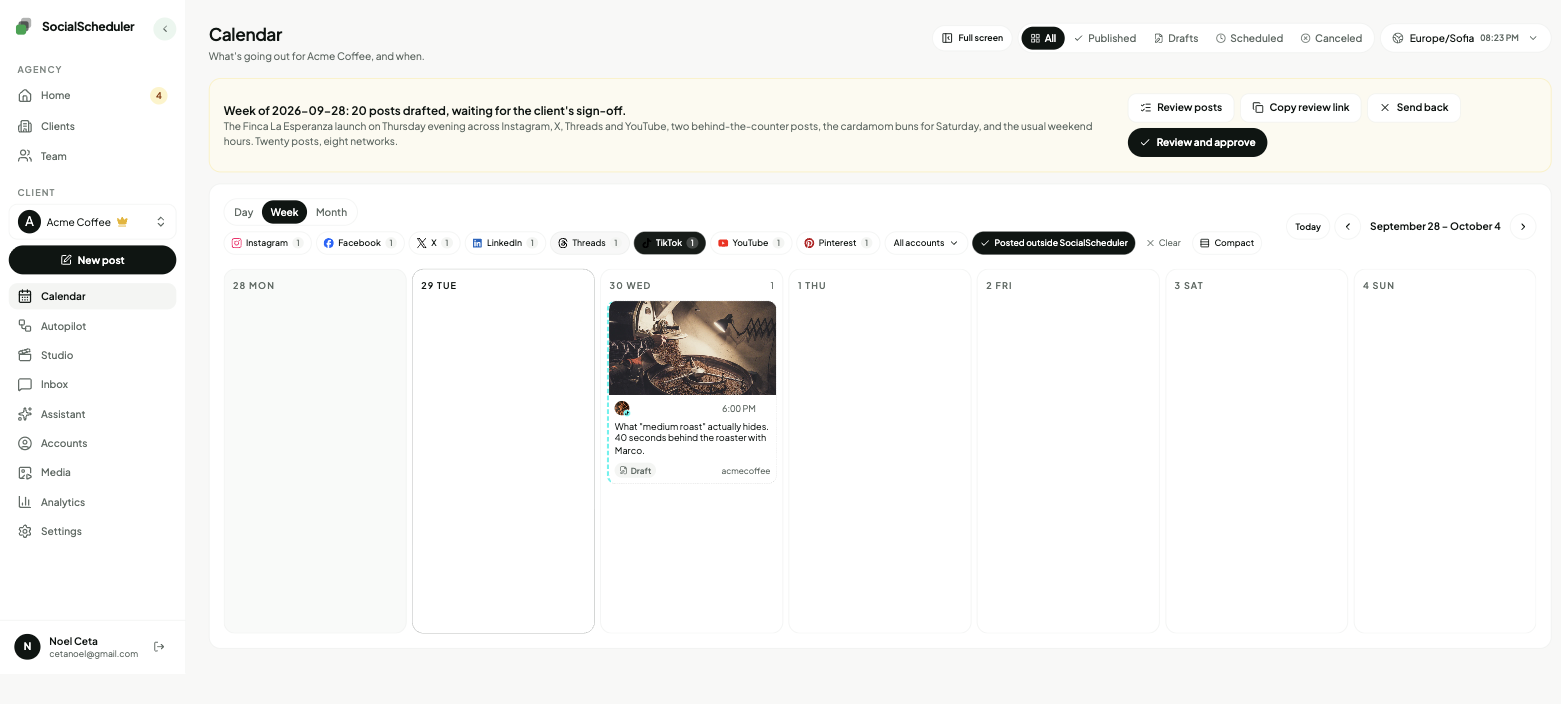Toggle the Instagram network filter
The height and width of the screenshot is (704, 1561).
(267, 243)
